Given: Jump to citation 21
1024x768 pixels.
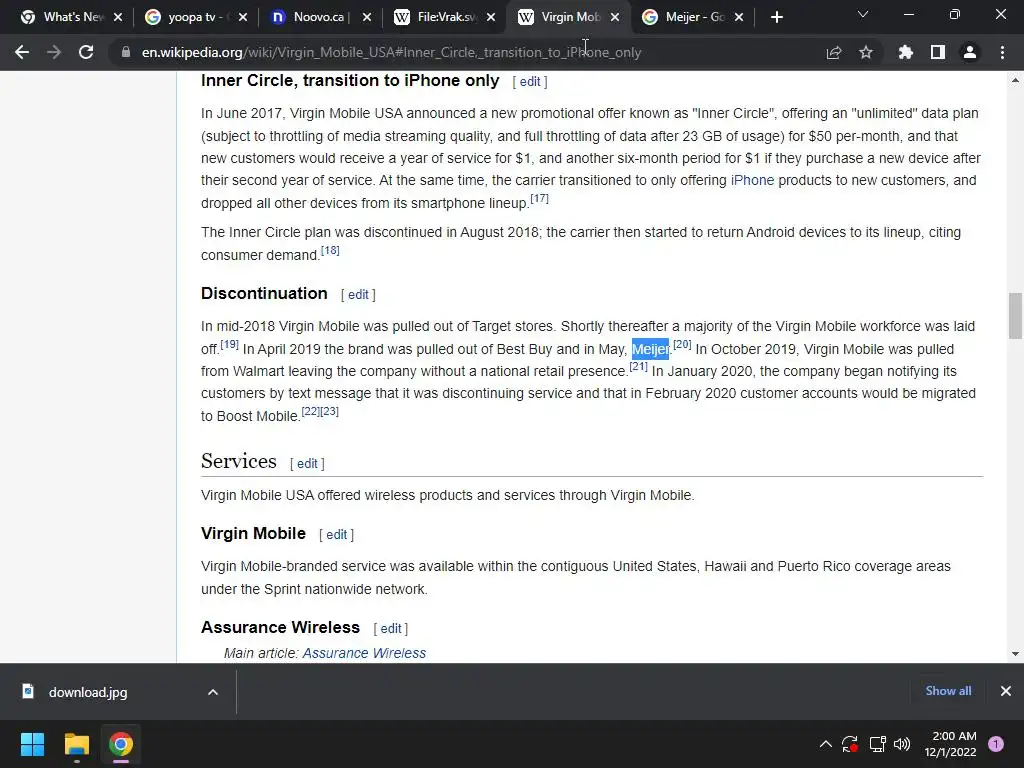Looking at the screenshot, I should click(639, 366).
